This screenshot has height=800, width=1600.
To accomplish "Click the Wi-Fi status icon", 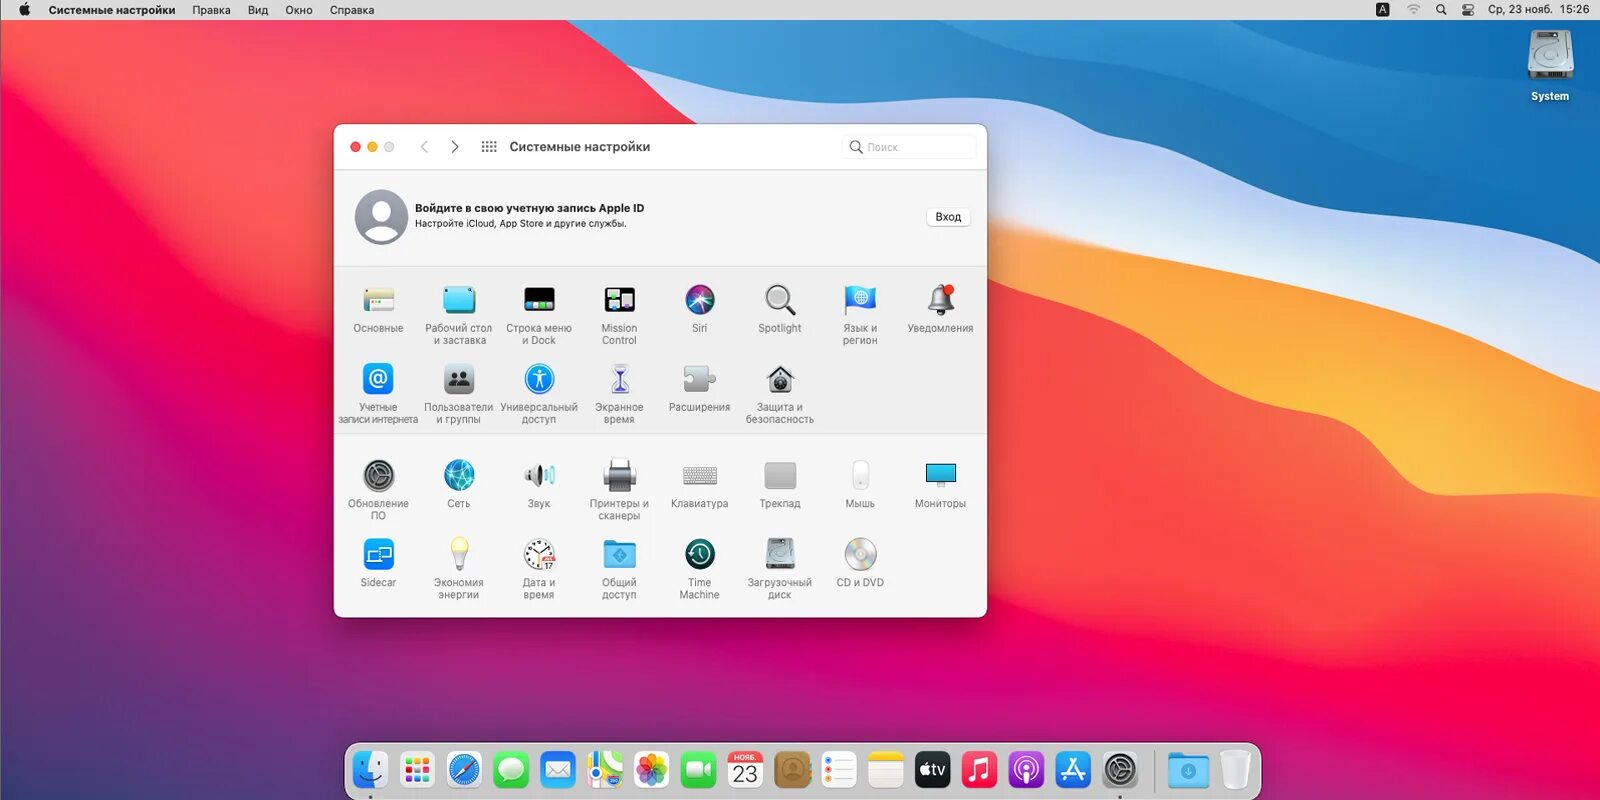I will click(1413, 10).
